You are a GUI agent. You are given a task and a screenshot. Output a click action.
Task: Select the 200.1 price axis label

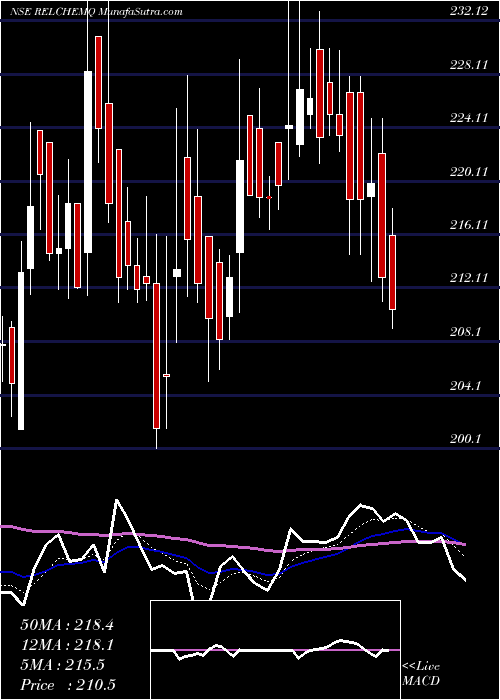coord(465,438)
